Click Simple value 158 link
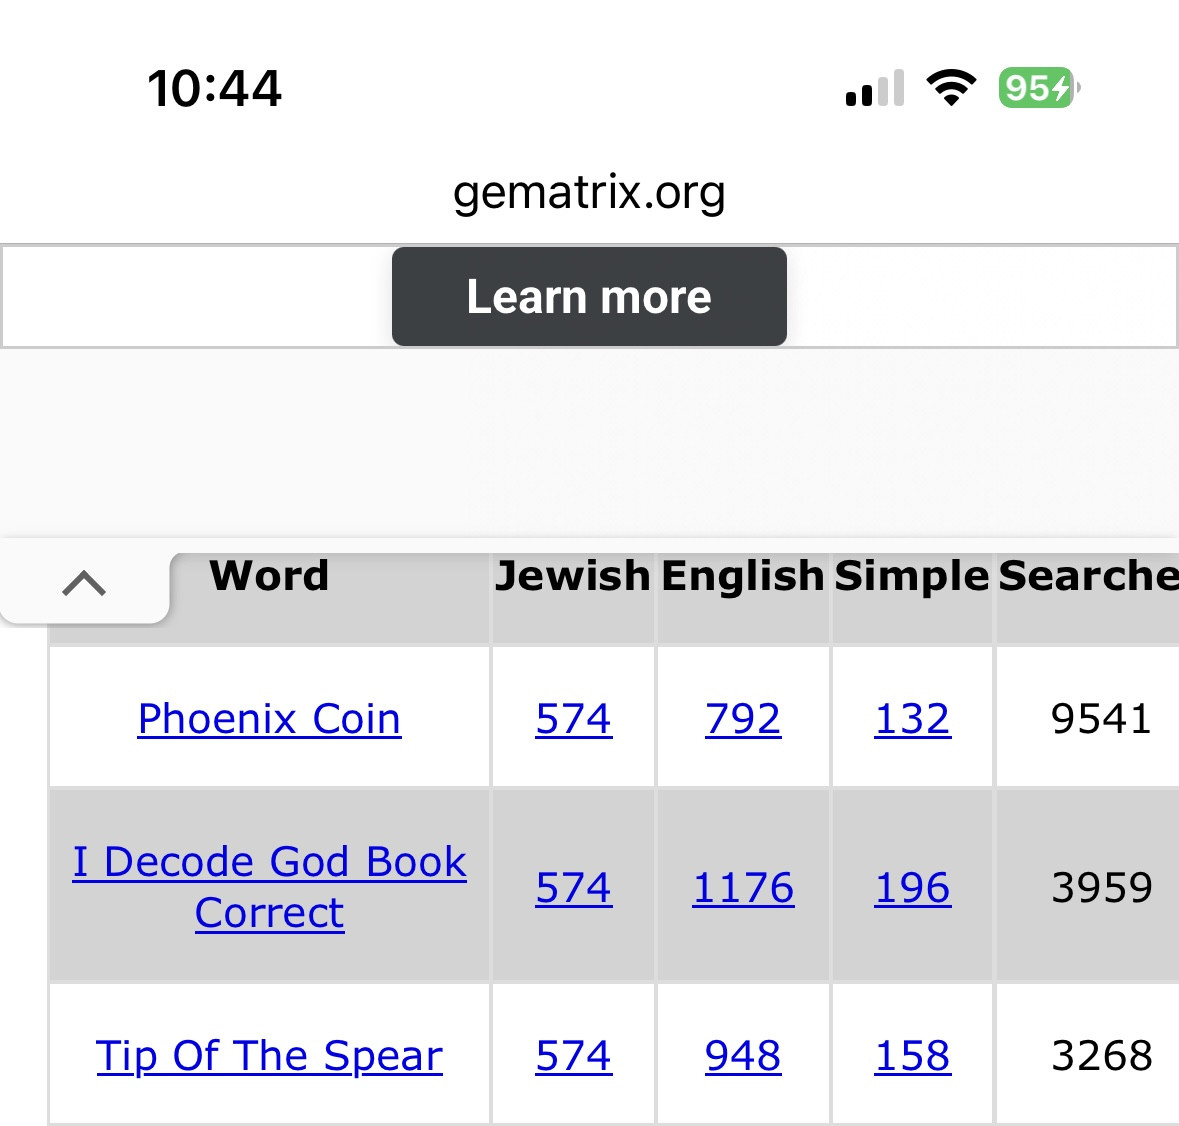The height and width of the screenshot is (1126, 1179). 912,1056
